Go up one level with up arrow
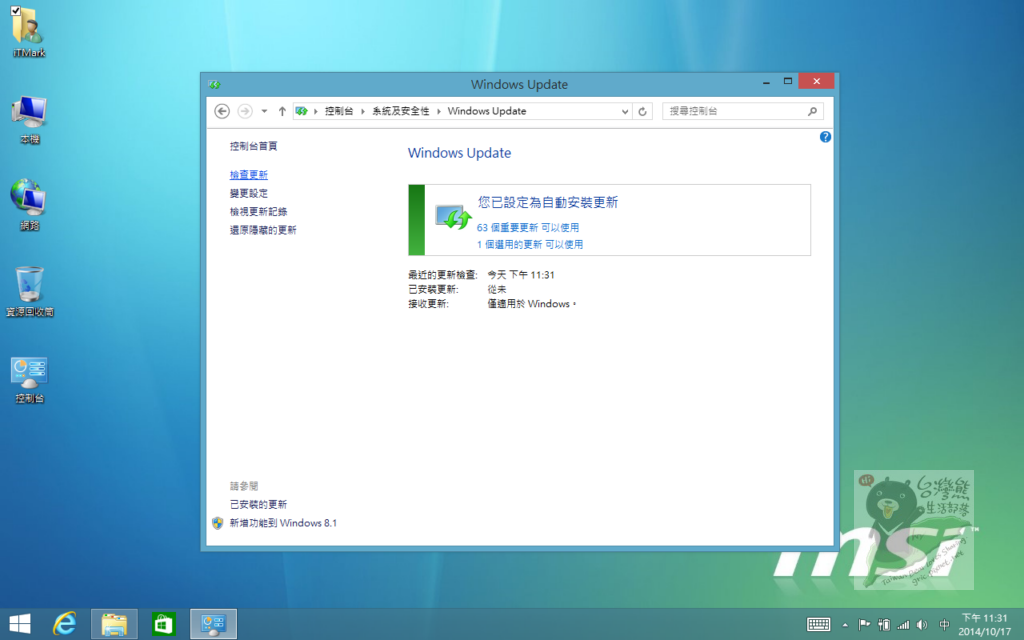This screenshot has width=1024, height=640. pyautogui.click(x=282, y=111)
